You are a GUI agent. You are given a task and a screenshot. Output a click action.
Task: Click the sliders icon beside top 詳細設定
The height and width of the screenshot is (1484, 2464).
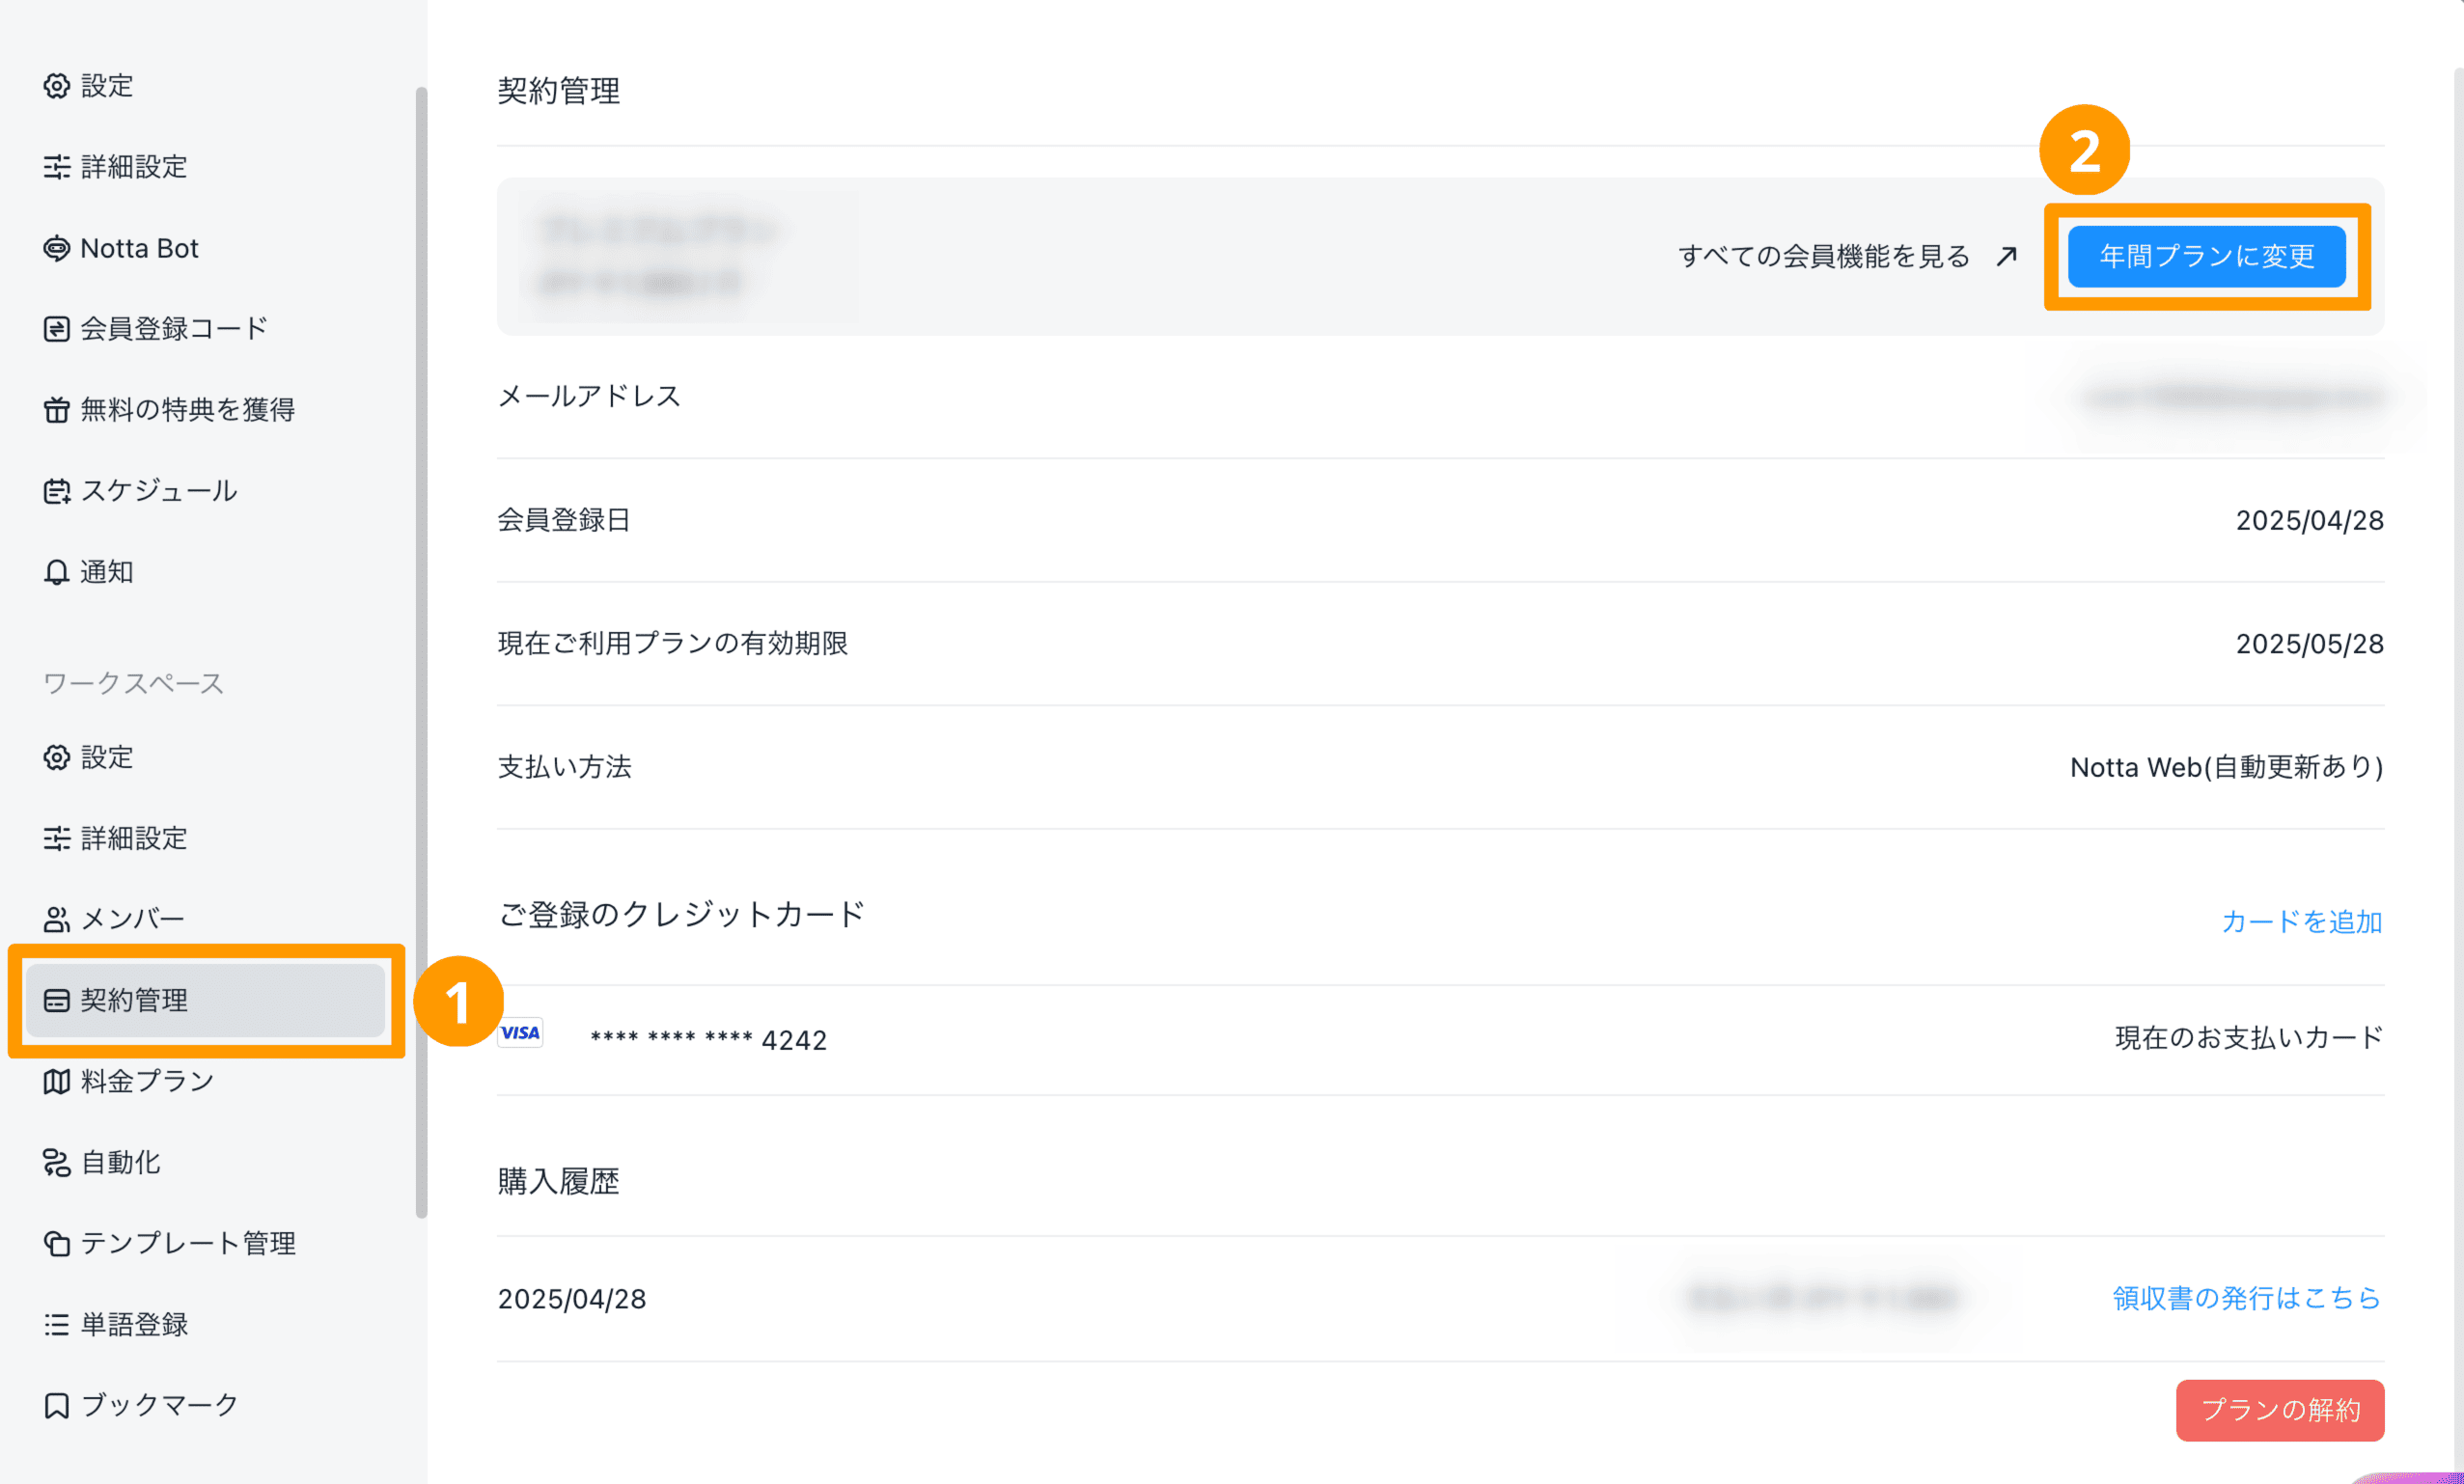tap(56, 167)
